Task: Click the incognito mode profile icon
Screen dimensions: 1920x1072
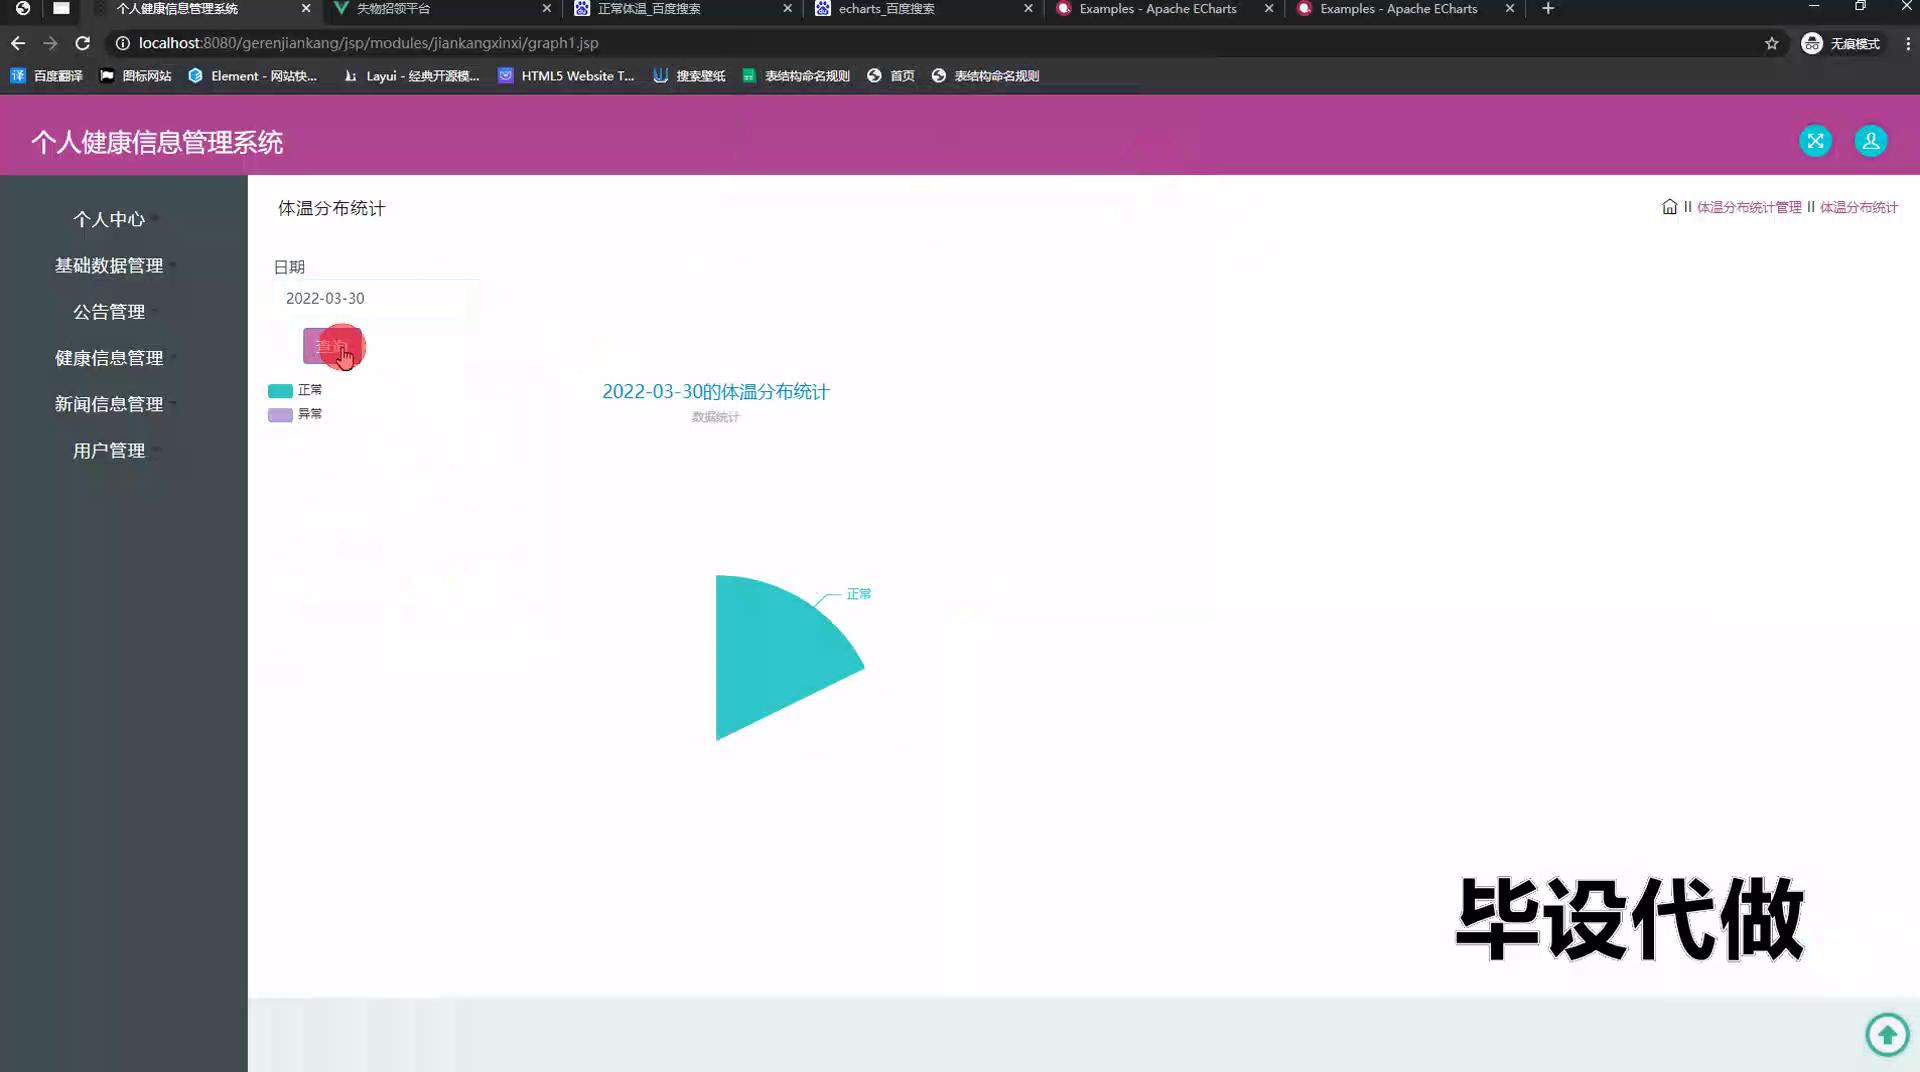Action: tap(1840, 43)
